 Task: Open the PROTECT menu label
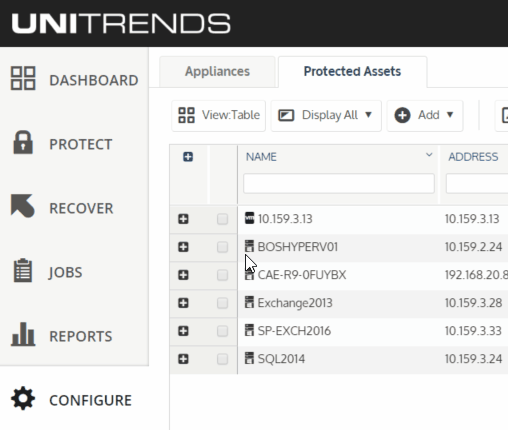(81, 144)
